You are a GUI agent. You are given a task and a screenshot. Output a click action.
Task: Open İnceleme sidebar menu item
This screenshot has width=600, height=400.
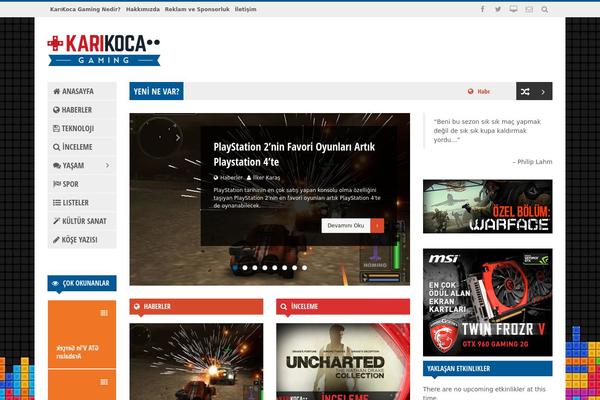coord(82,147)
